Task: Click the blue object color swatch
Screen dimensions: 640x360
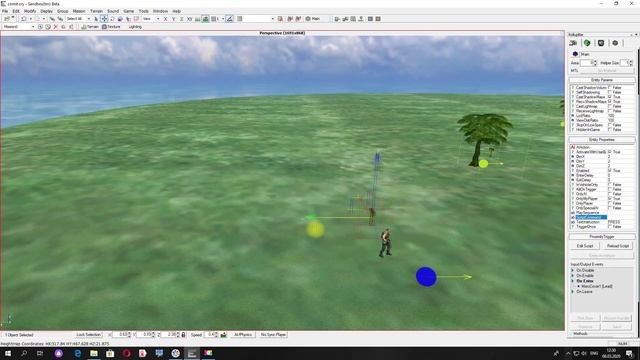Action: [x=575, y=54]
